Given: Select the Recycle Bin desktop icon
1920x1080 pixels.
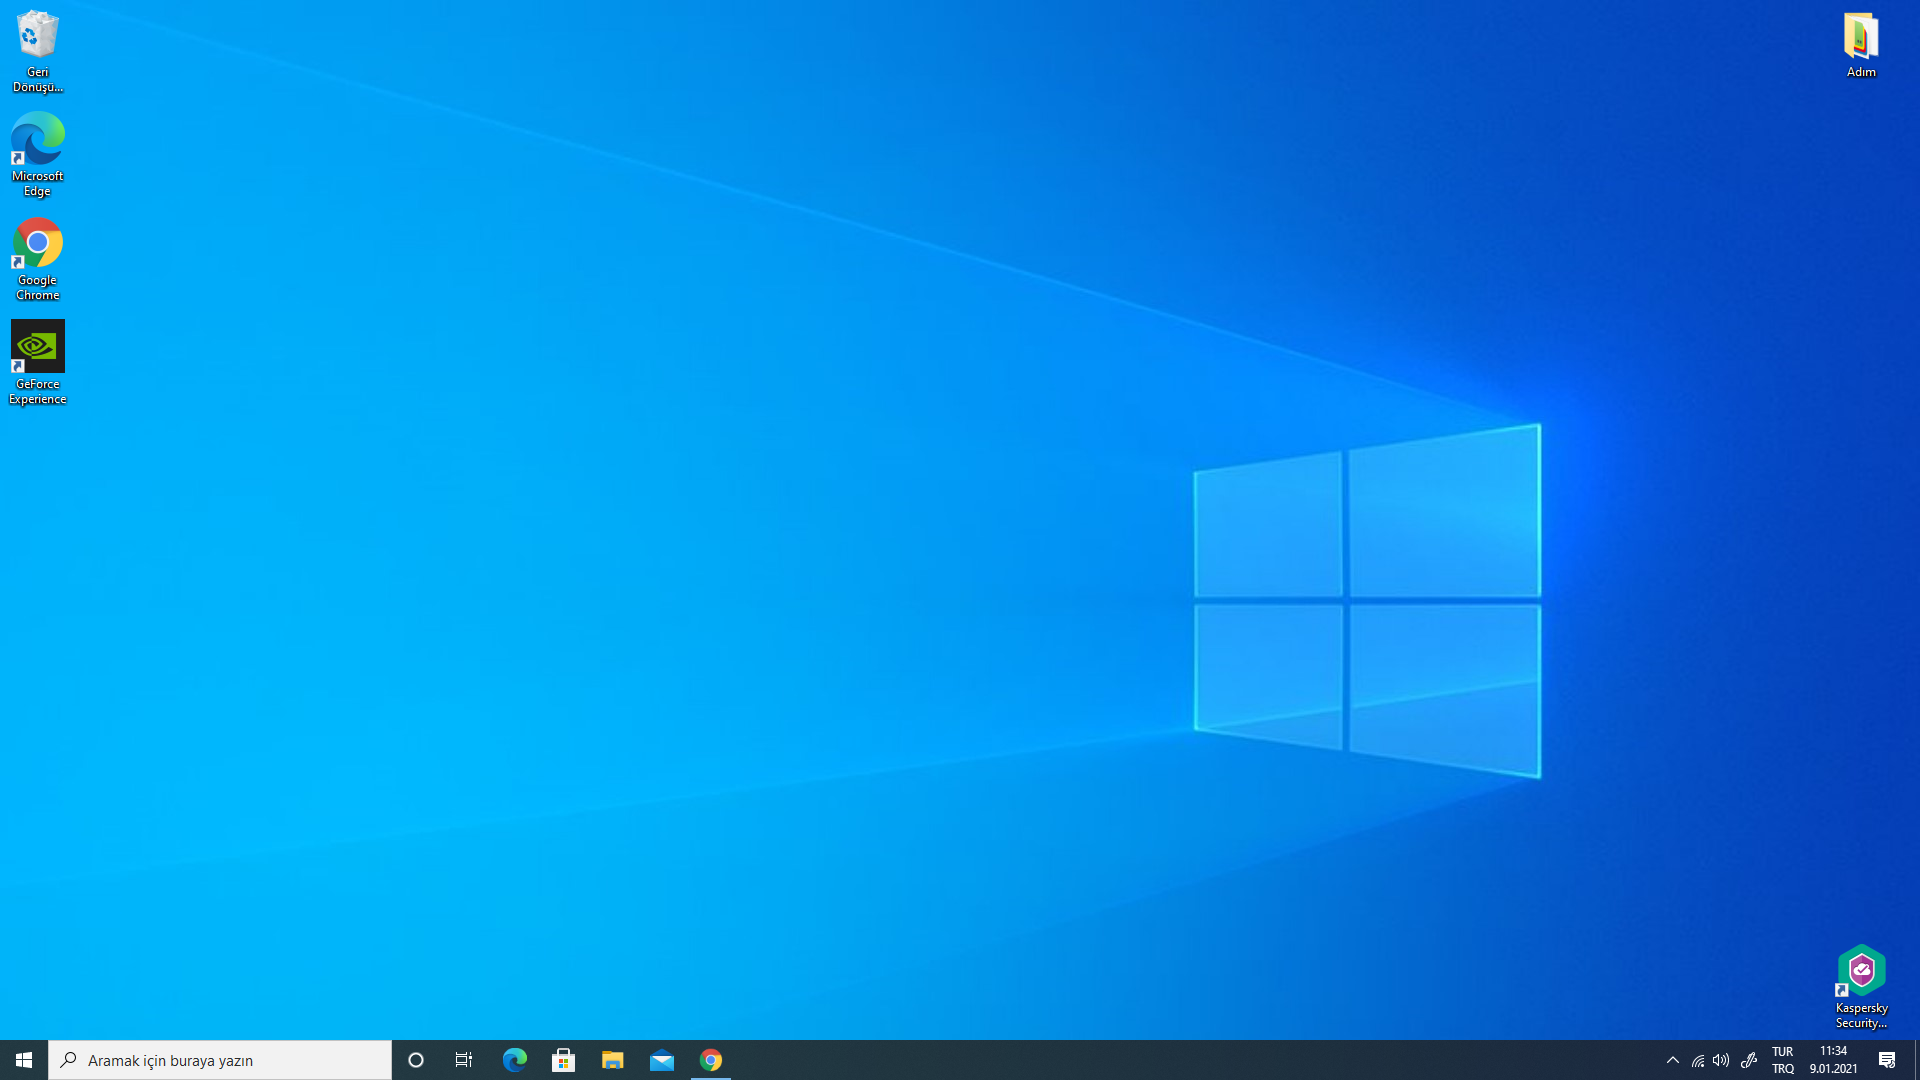Looking at the screenshot, I should pos(37,50).
